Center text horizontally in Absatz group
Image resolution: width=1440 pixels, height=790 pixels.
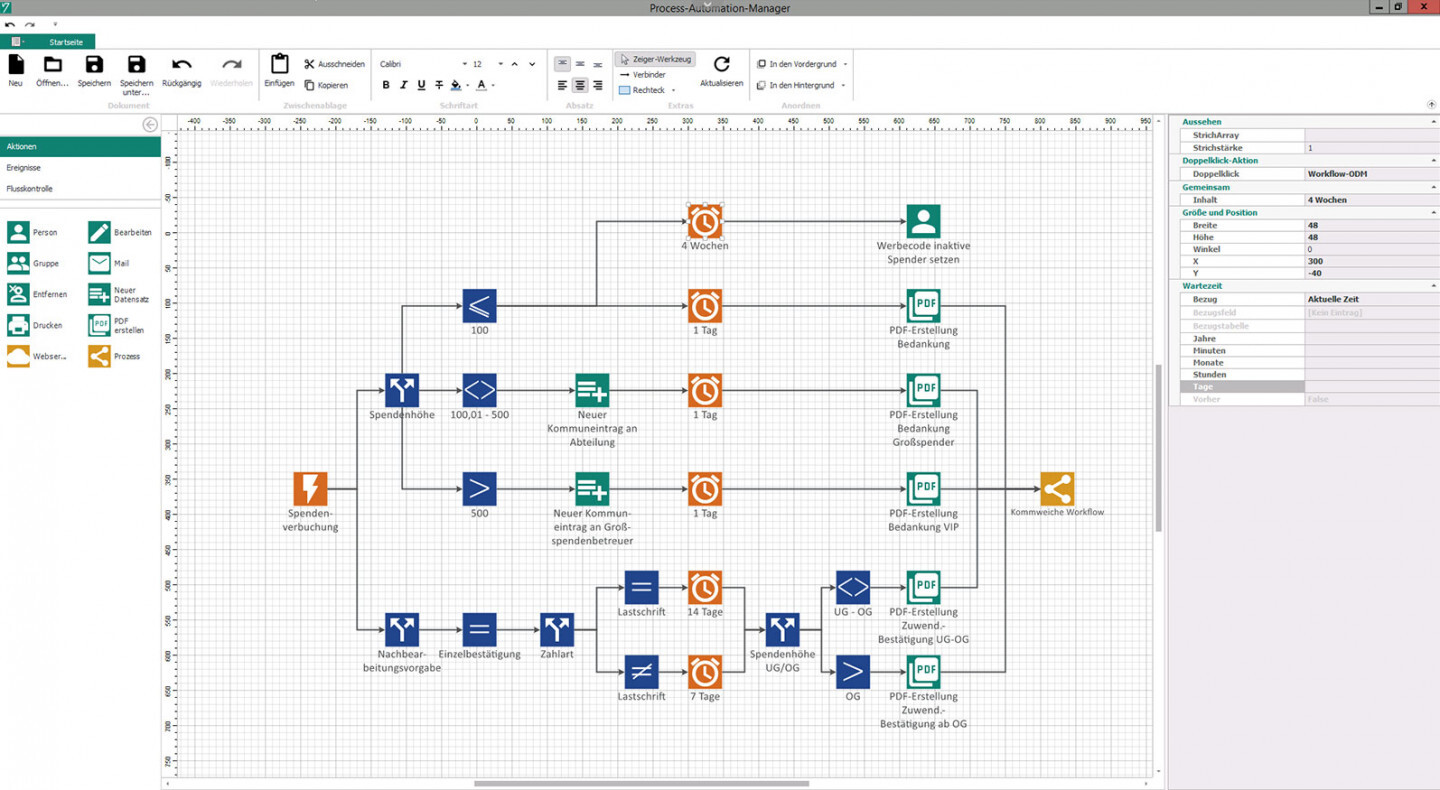[x=580, y=86]
